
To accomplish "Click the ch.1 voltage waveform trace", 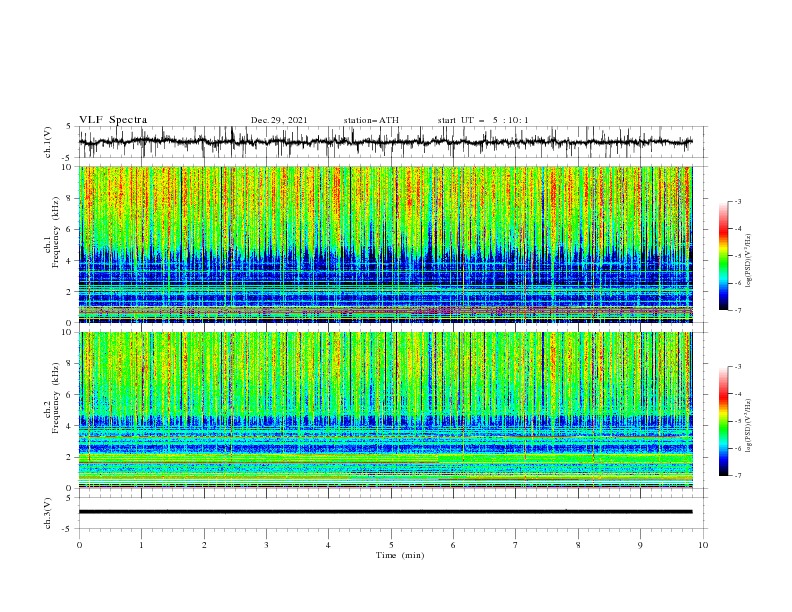I will [x=385, y=142].
